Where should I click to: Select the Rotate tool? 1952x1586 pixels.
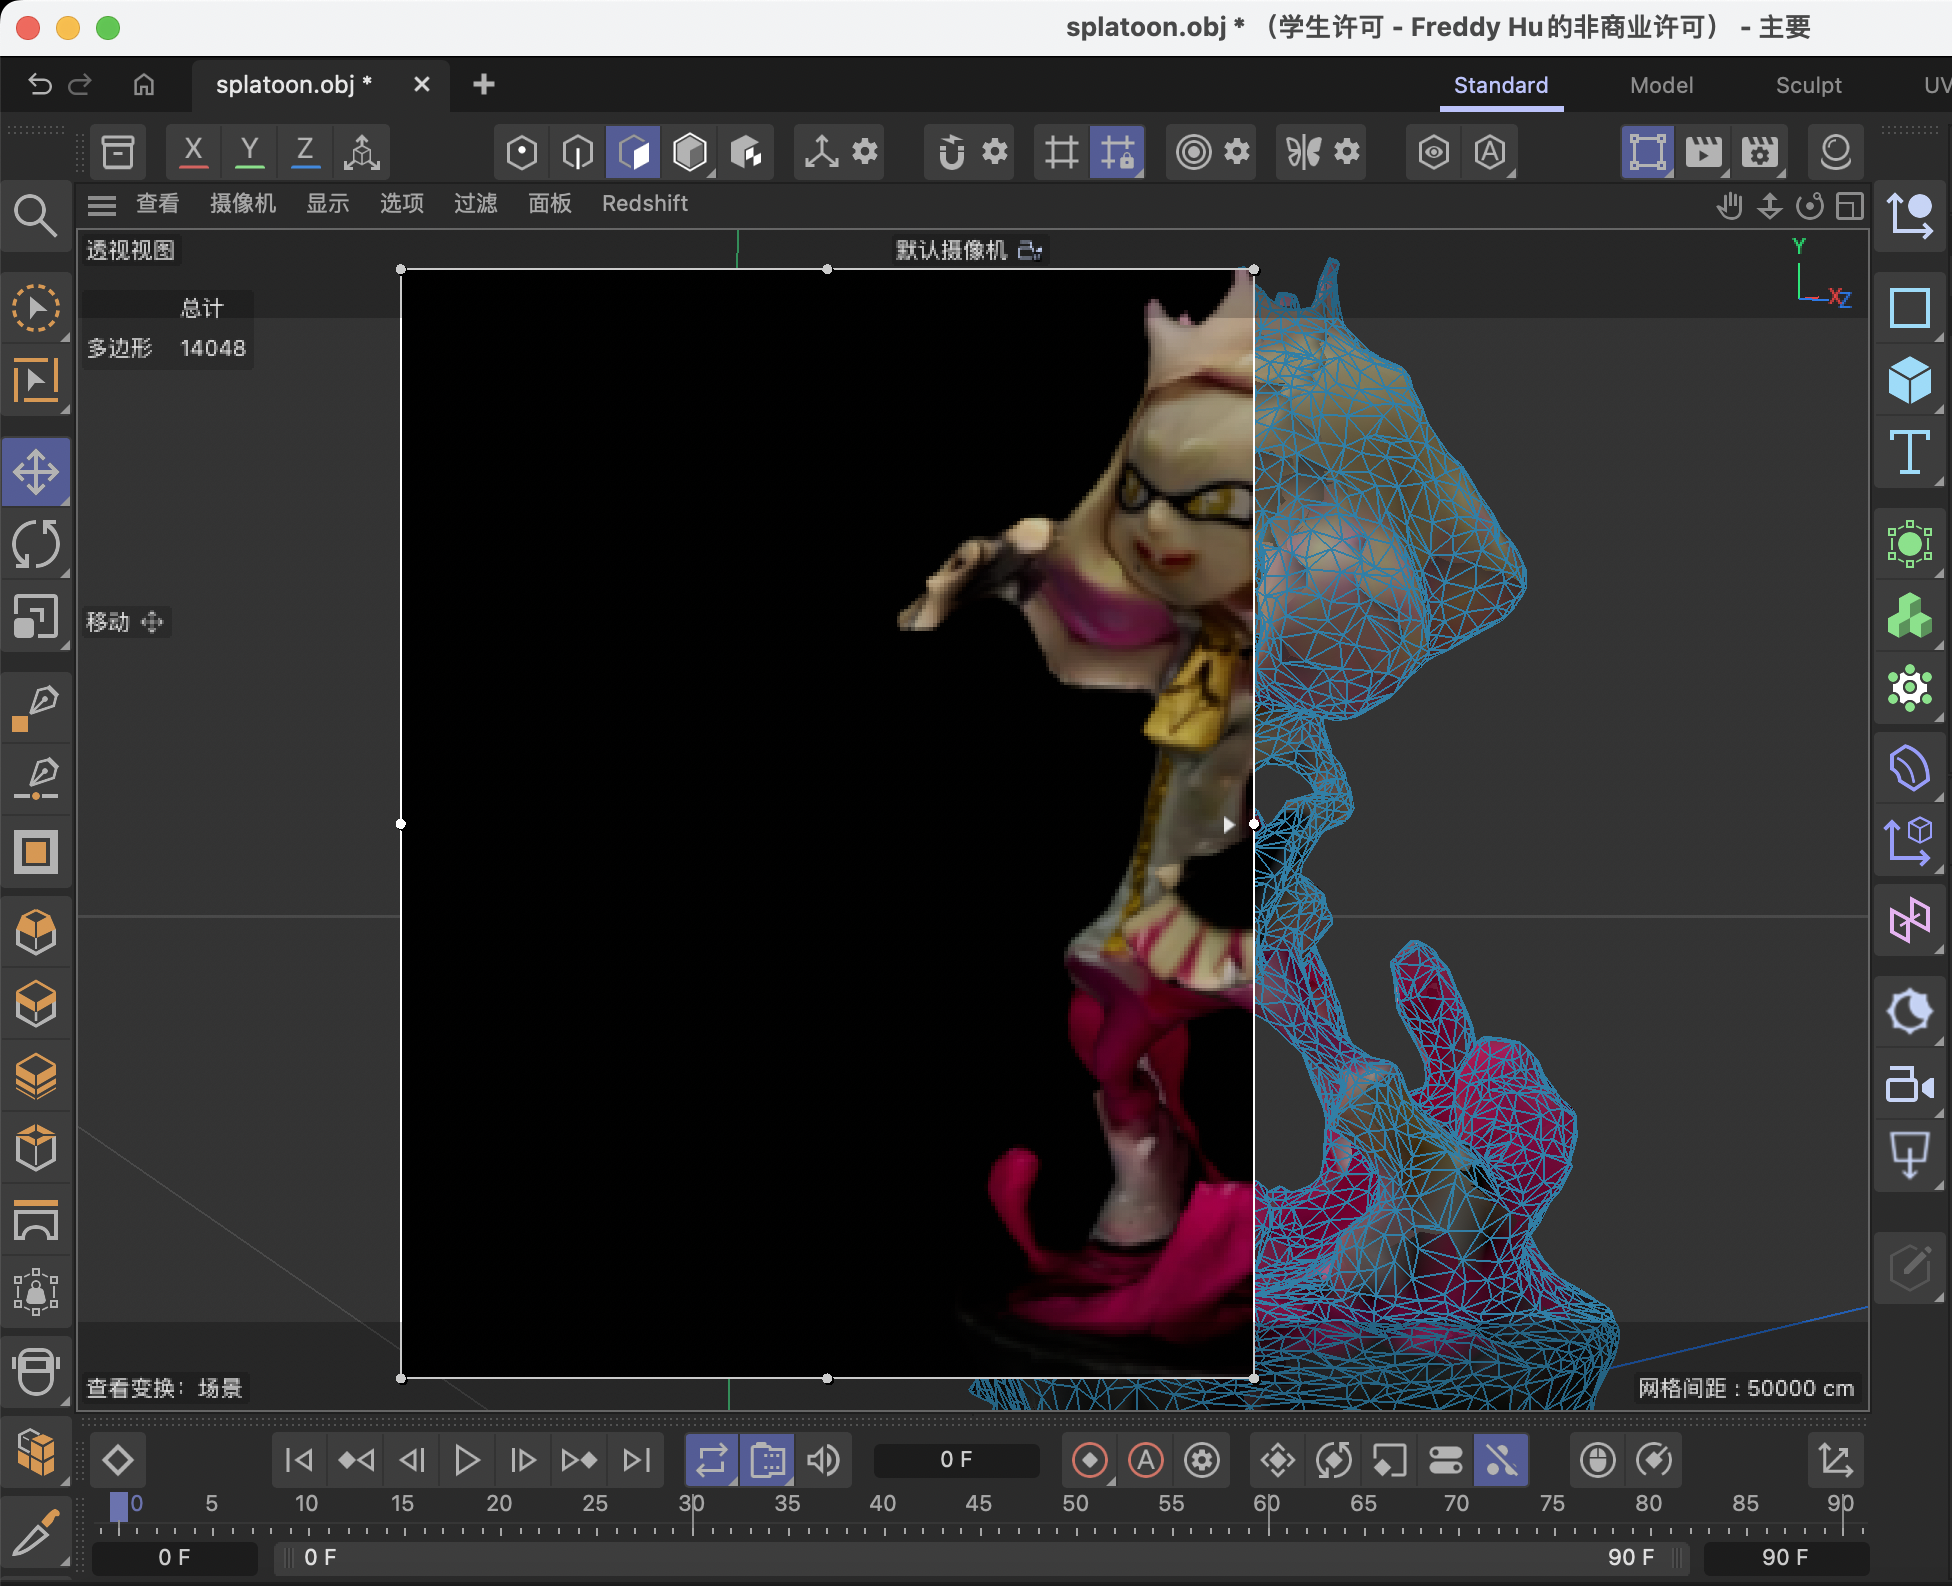36,545
